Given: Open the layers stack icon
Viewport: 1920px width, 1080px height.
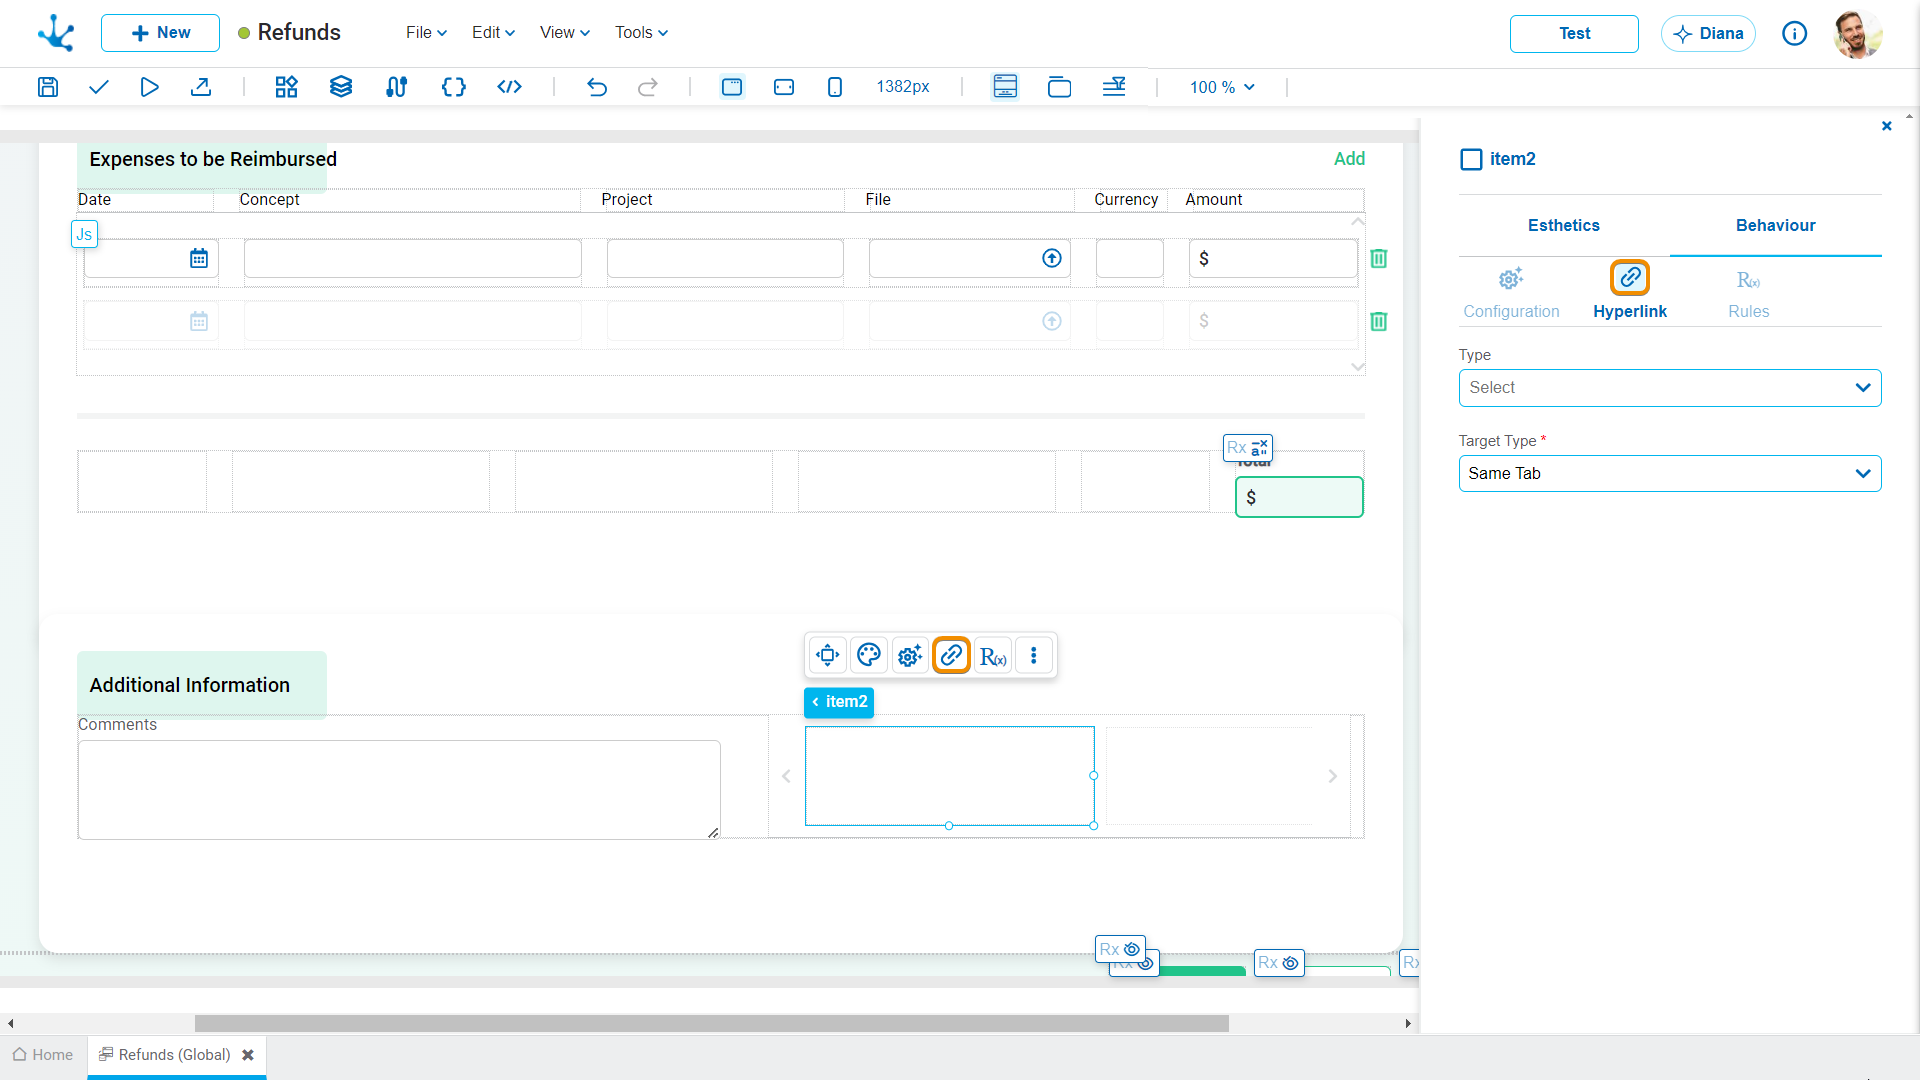Looking at the screenshot, I should 341,87.
